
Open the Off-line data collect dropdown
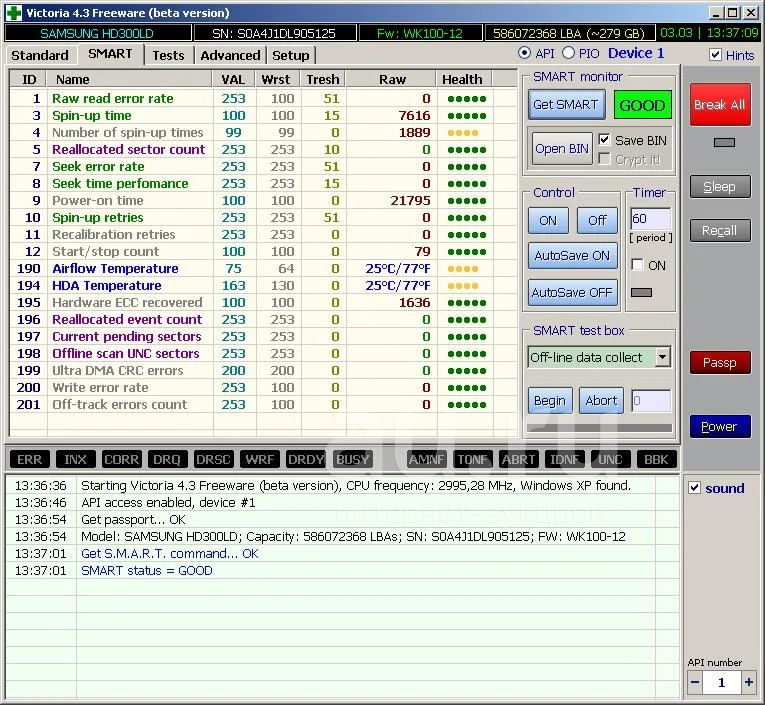(663, 357)
